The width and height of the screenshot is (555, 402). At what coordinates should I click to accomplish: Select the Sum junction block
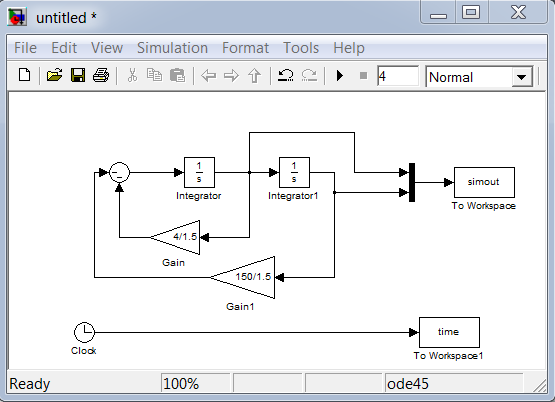[x=120, y=172]
